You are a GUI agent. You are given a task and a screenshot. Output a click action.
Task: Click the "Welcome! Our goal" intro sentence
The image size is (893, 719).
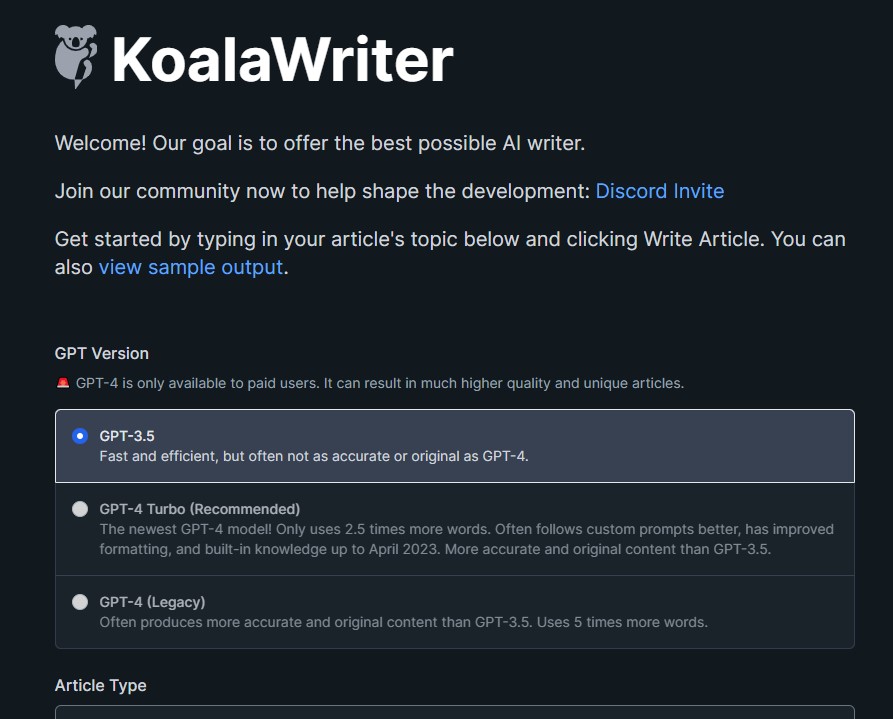320,143
